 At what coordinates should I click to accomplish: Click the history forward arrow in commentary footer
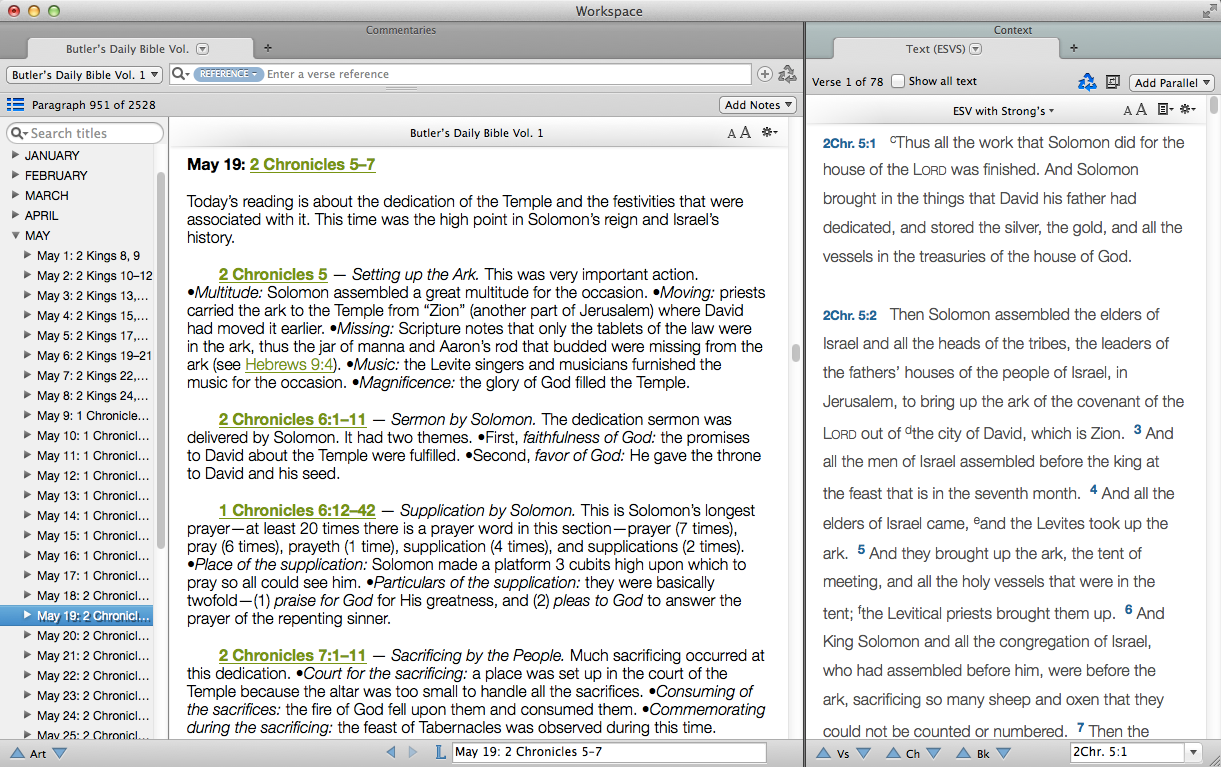coord(413,752)
